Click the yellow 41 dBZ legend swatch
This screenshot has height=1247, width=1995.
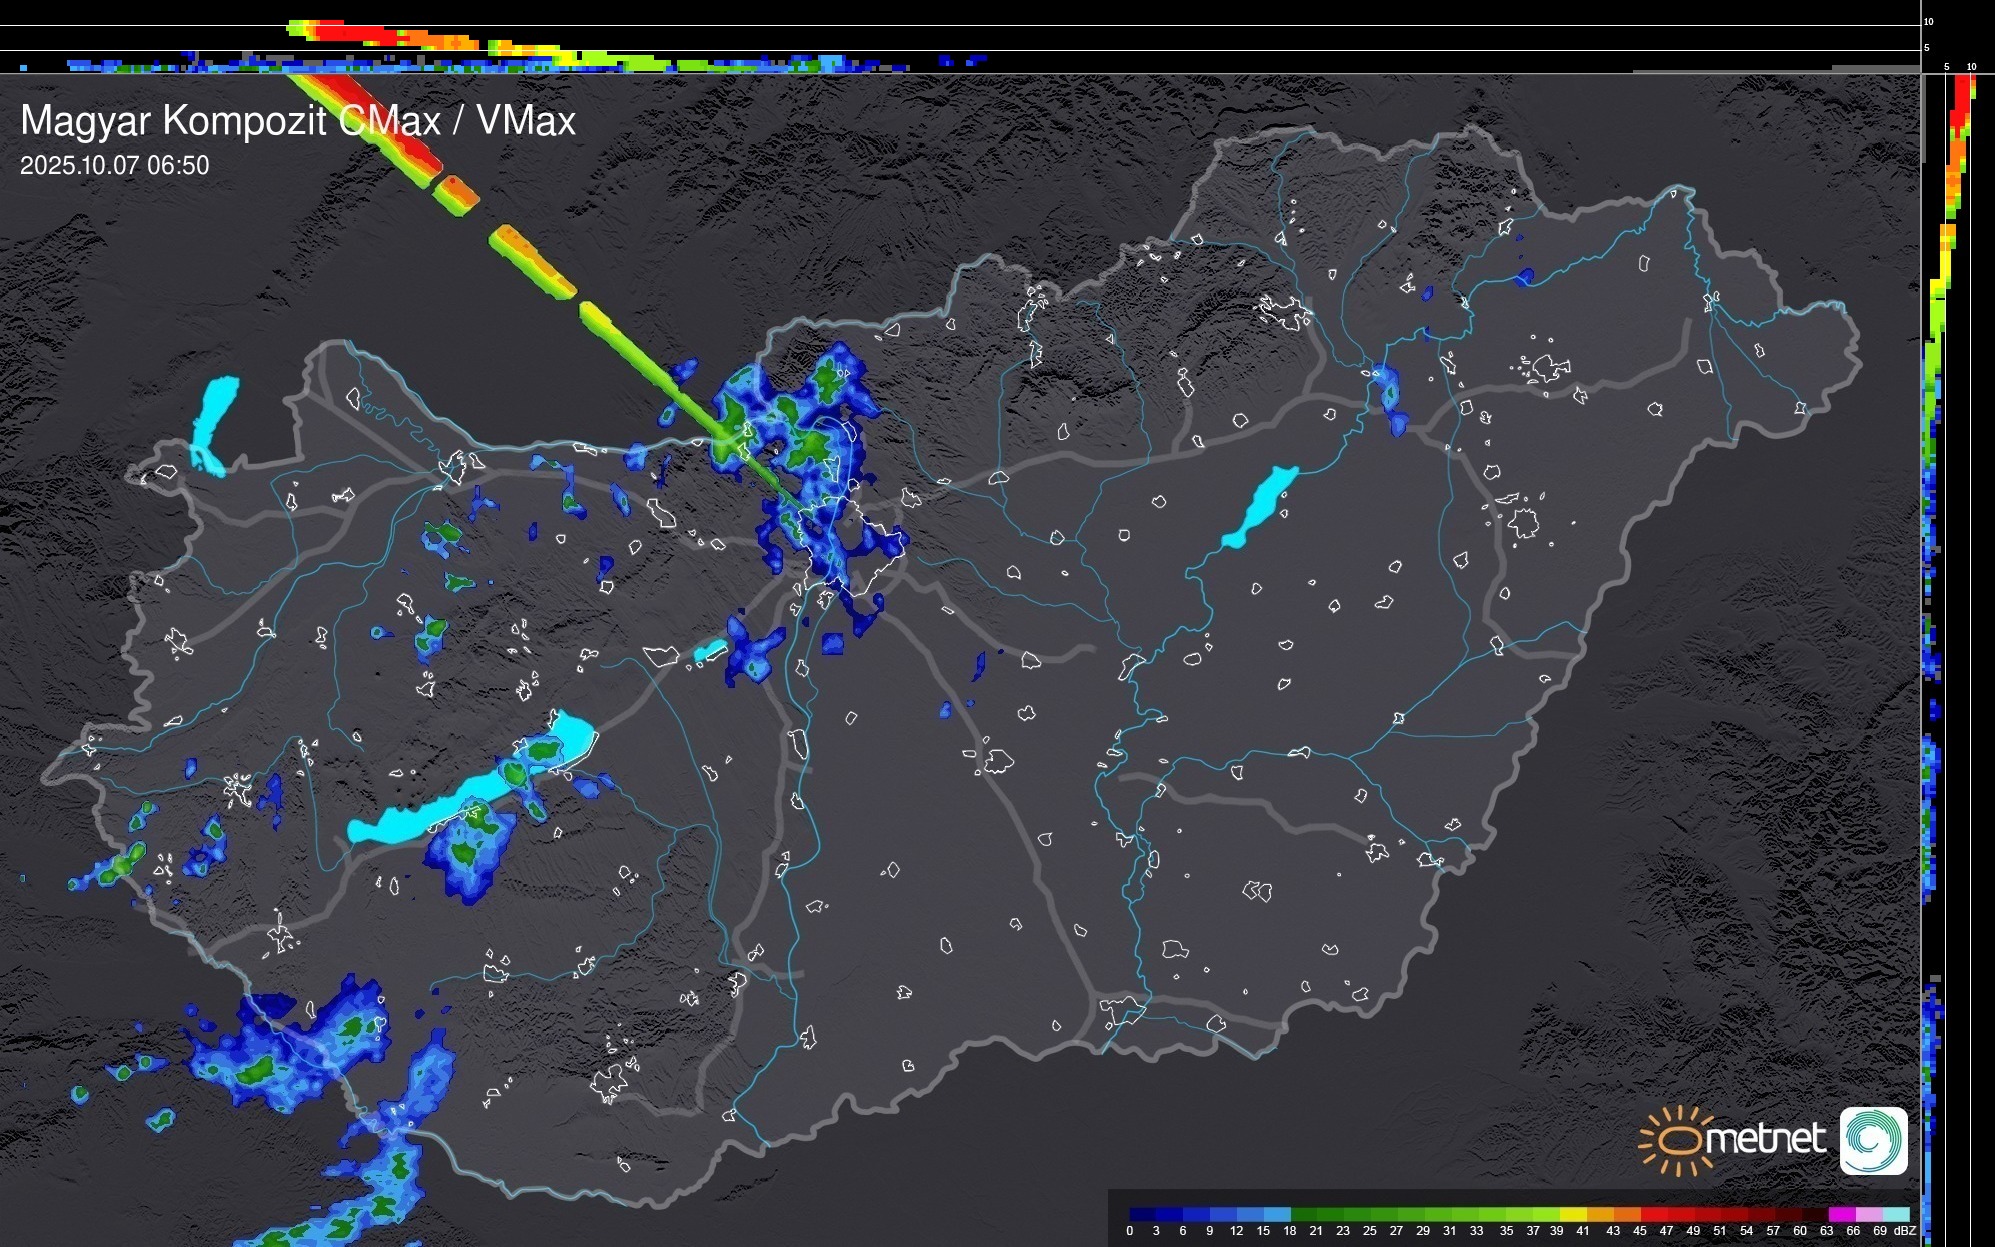coord(1575,1214)
